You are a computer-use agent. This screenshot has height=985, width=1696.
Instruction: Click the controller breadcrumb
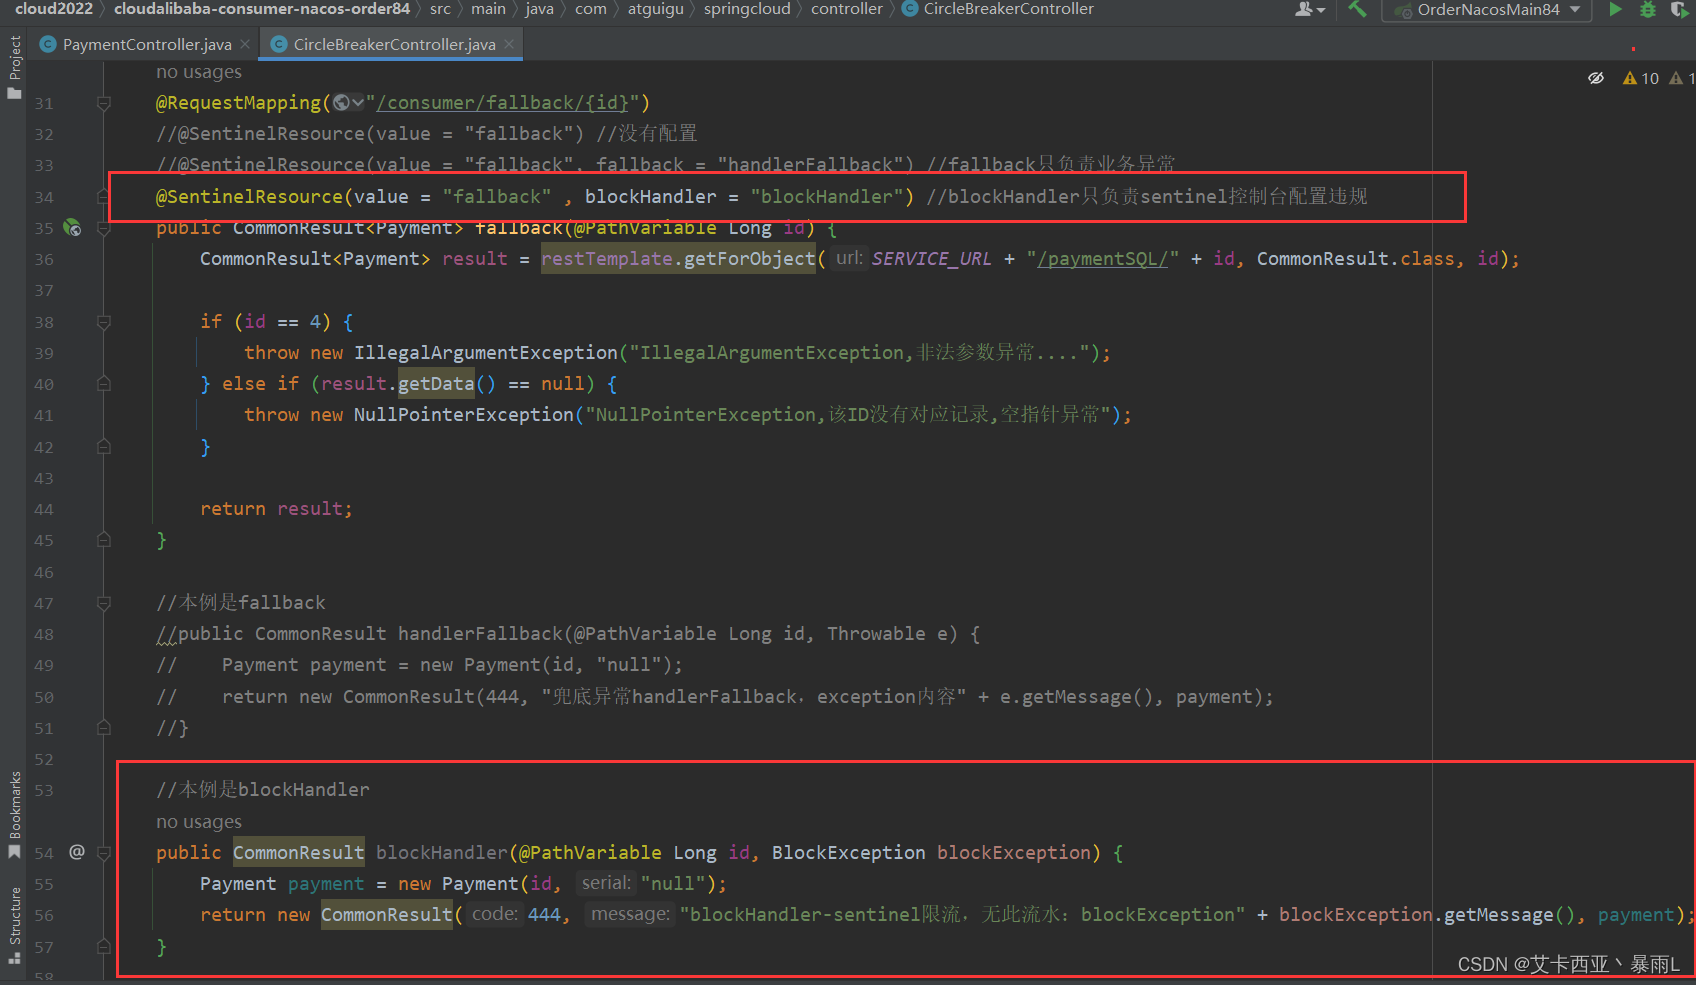point(847,9)
